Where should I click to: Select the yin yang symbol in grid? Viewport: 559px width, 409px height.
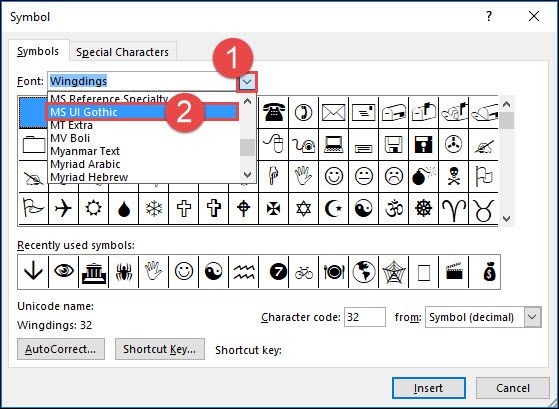[364, 208]
